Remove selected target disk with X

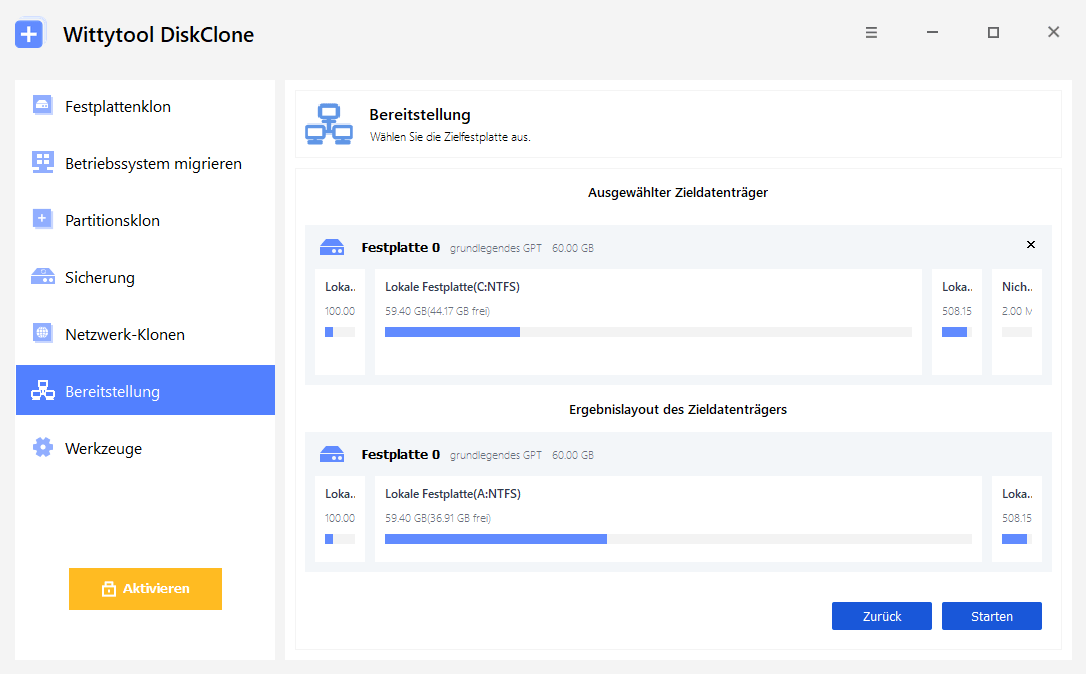[x=1031, y=245]
